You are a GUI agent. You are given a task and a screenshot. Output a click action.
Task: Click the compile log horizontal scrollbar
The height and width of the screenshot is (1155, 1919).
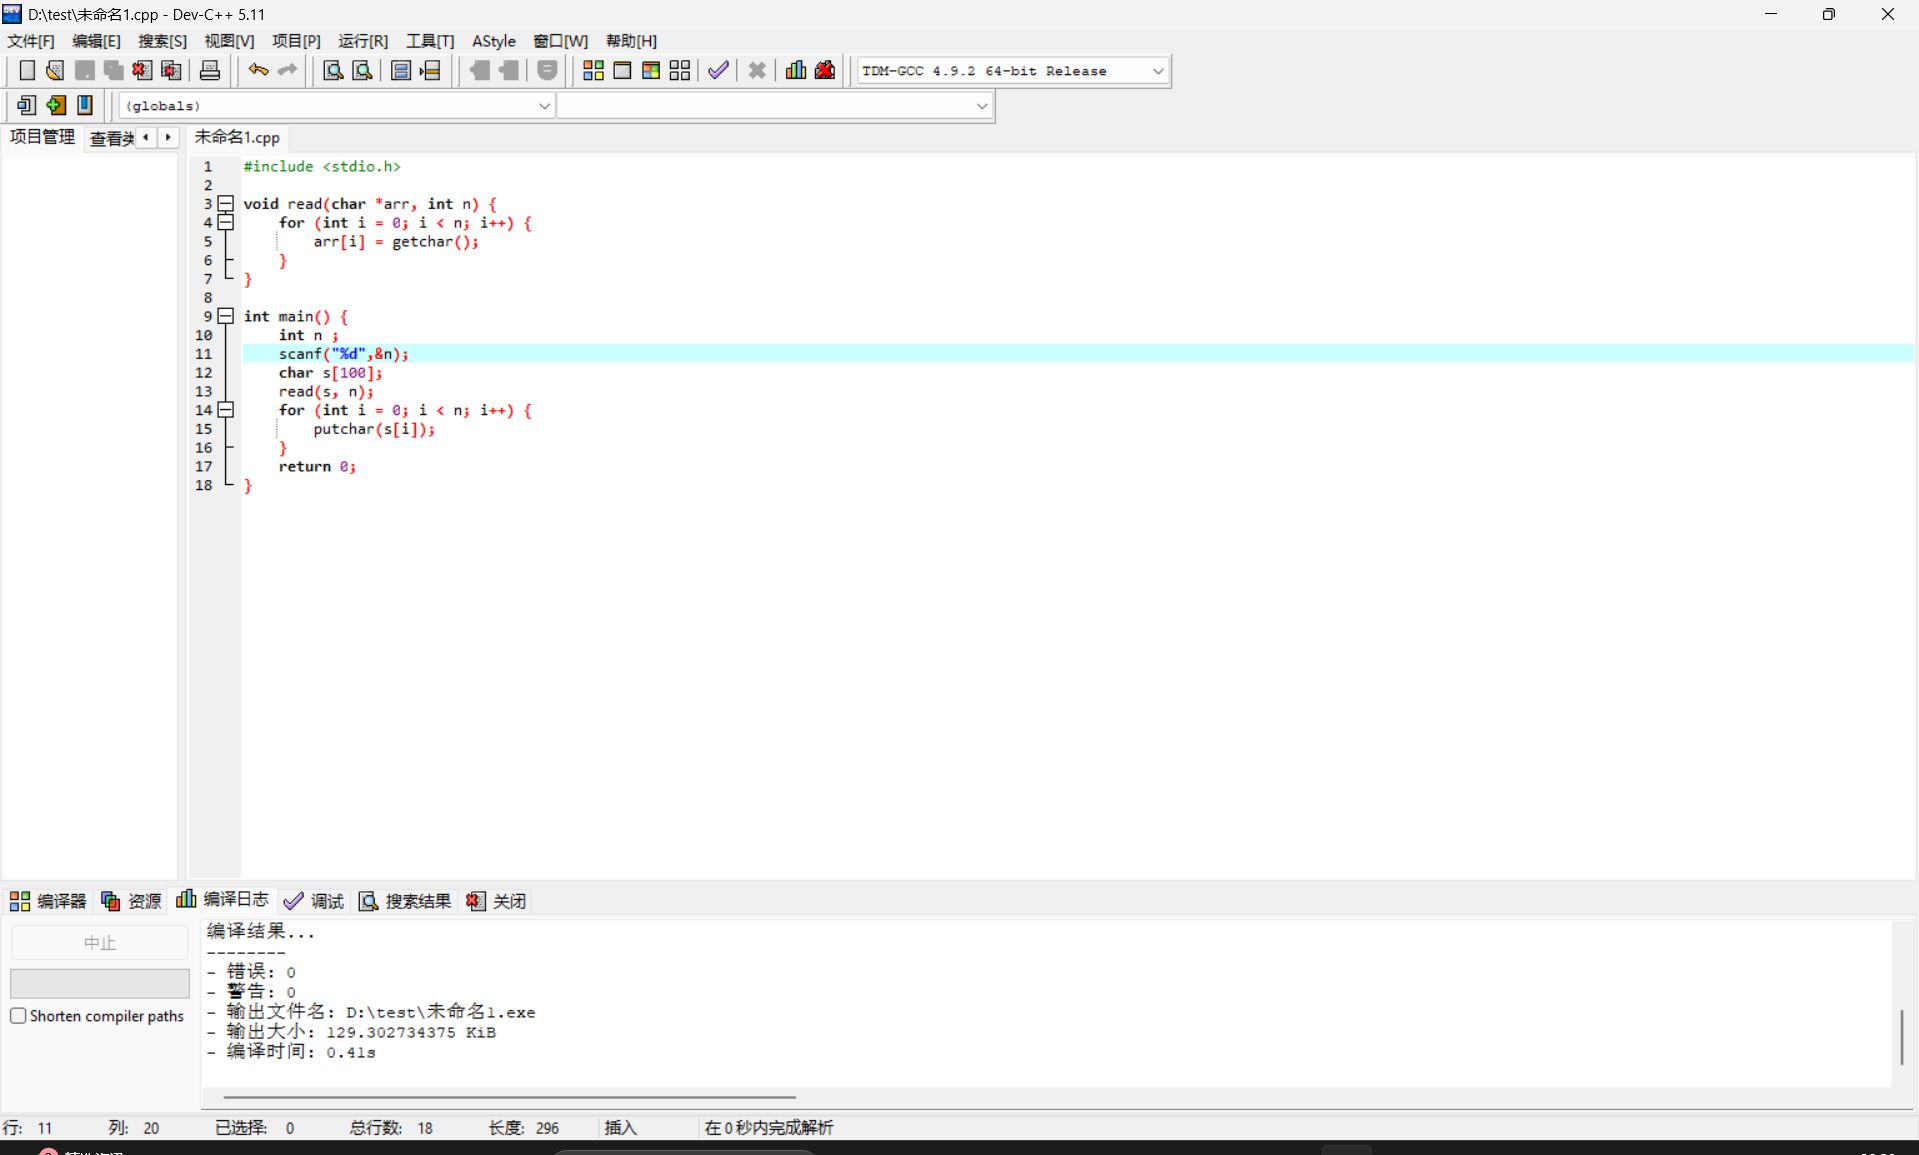coord(509,1097)
